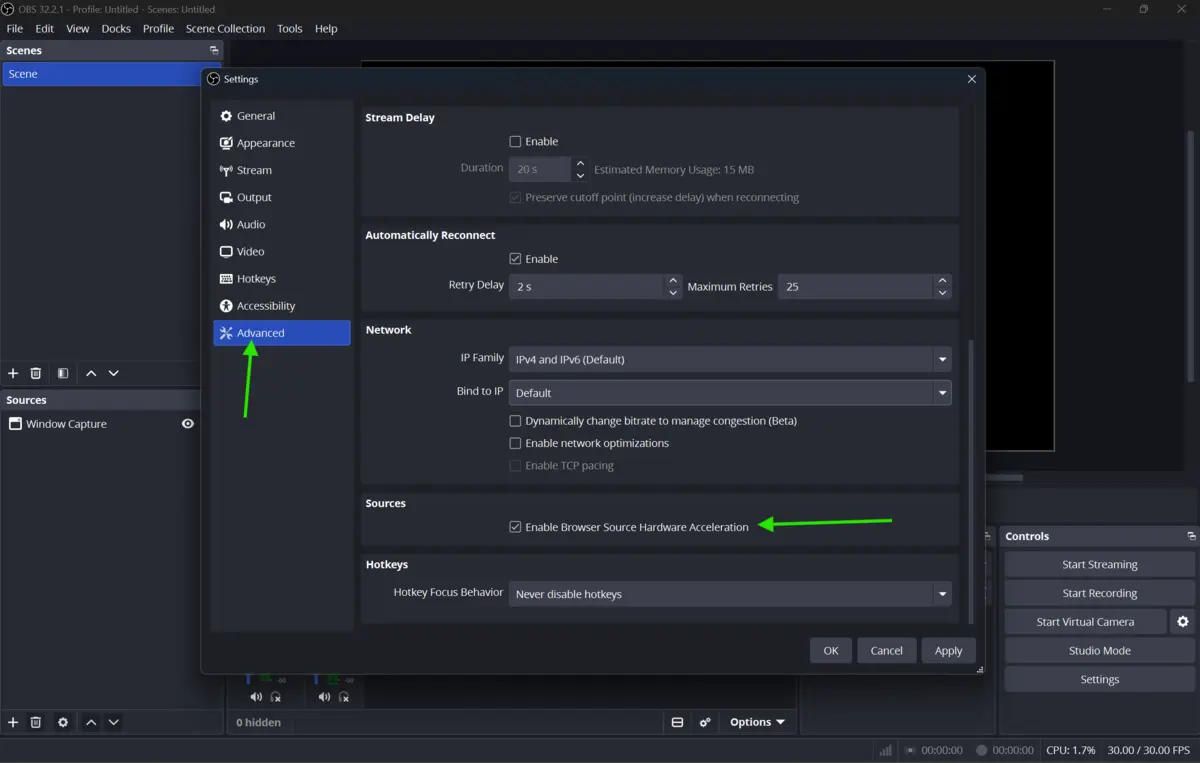Image resolution: width=1200 pixels, height=763 pixels.
Task: Mute the first audio mixer channel speaker icon
Action: pyautogui.click(x=256, y=697)
